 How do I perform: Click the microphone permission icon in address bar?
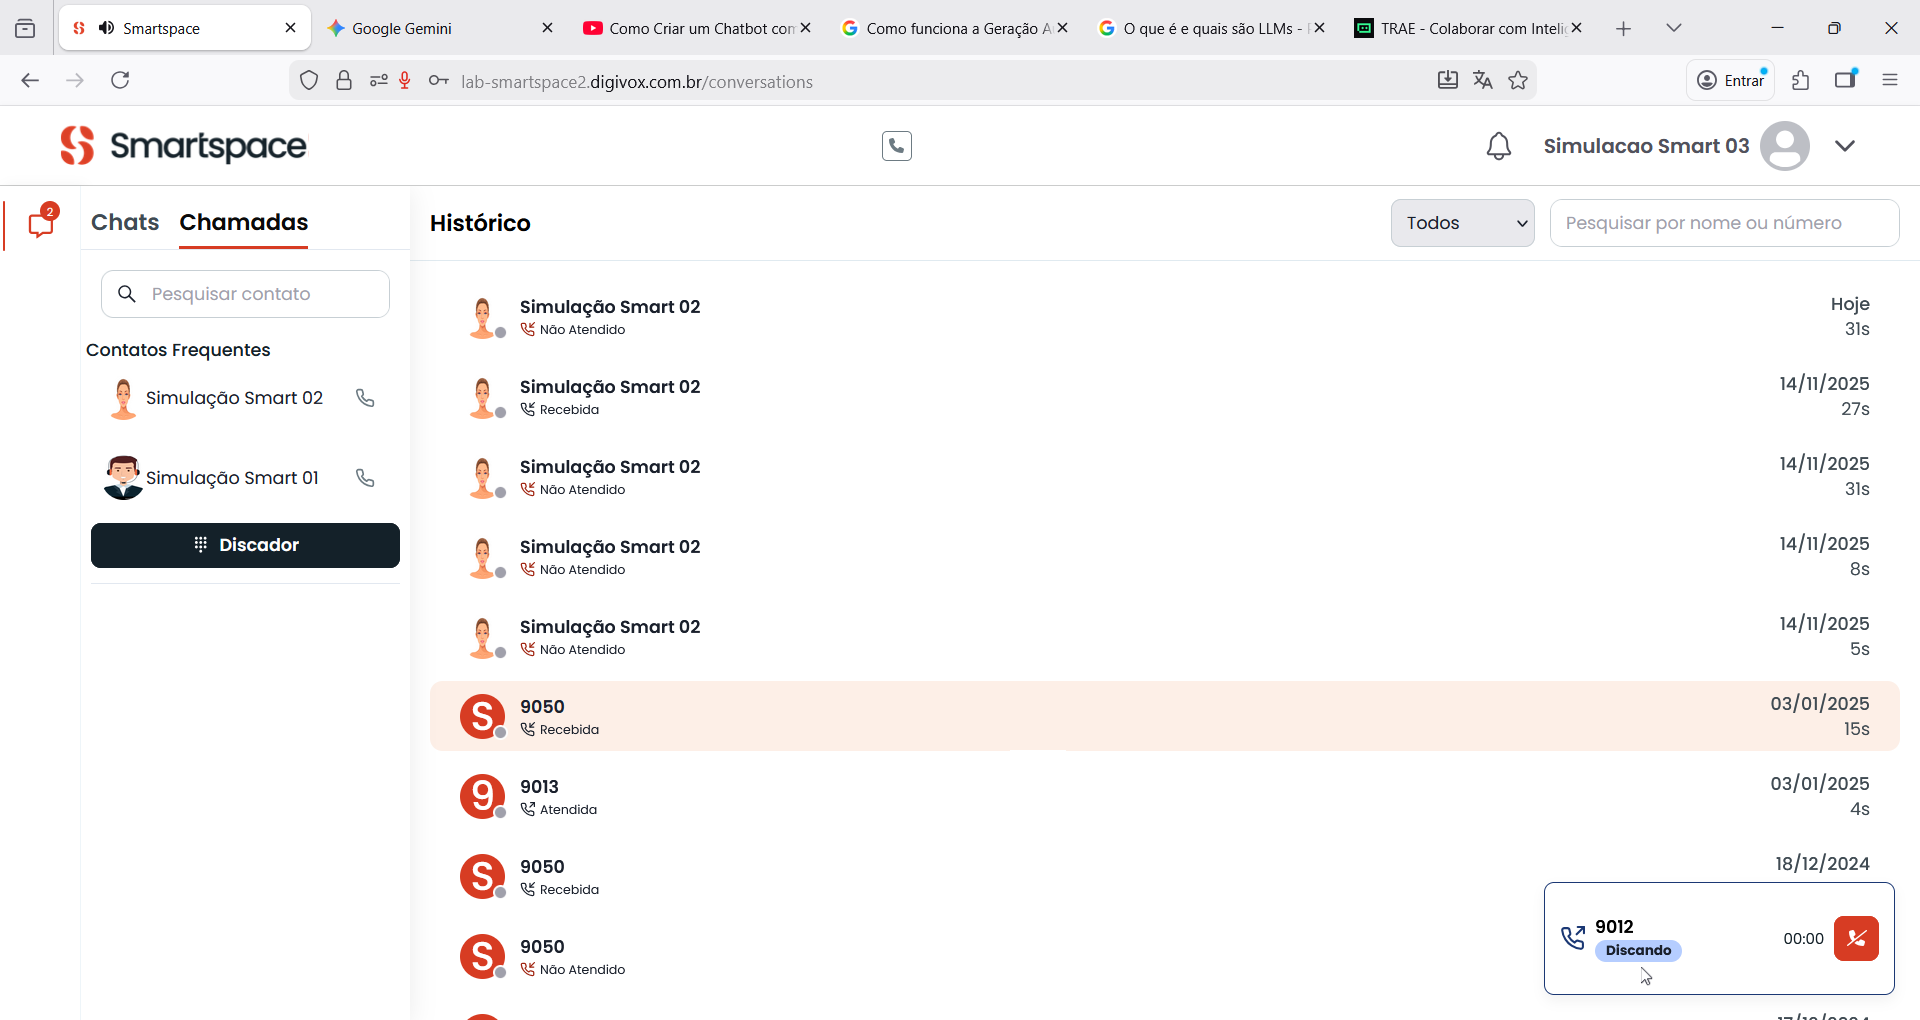[405, 81]
